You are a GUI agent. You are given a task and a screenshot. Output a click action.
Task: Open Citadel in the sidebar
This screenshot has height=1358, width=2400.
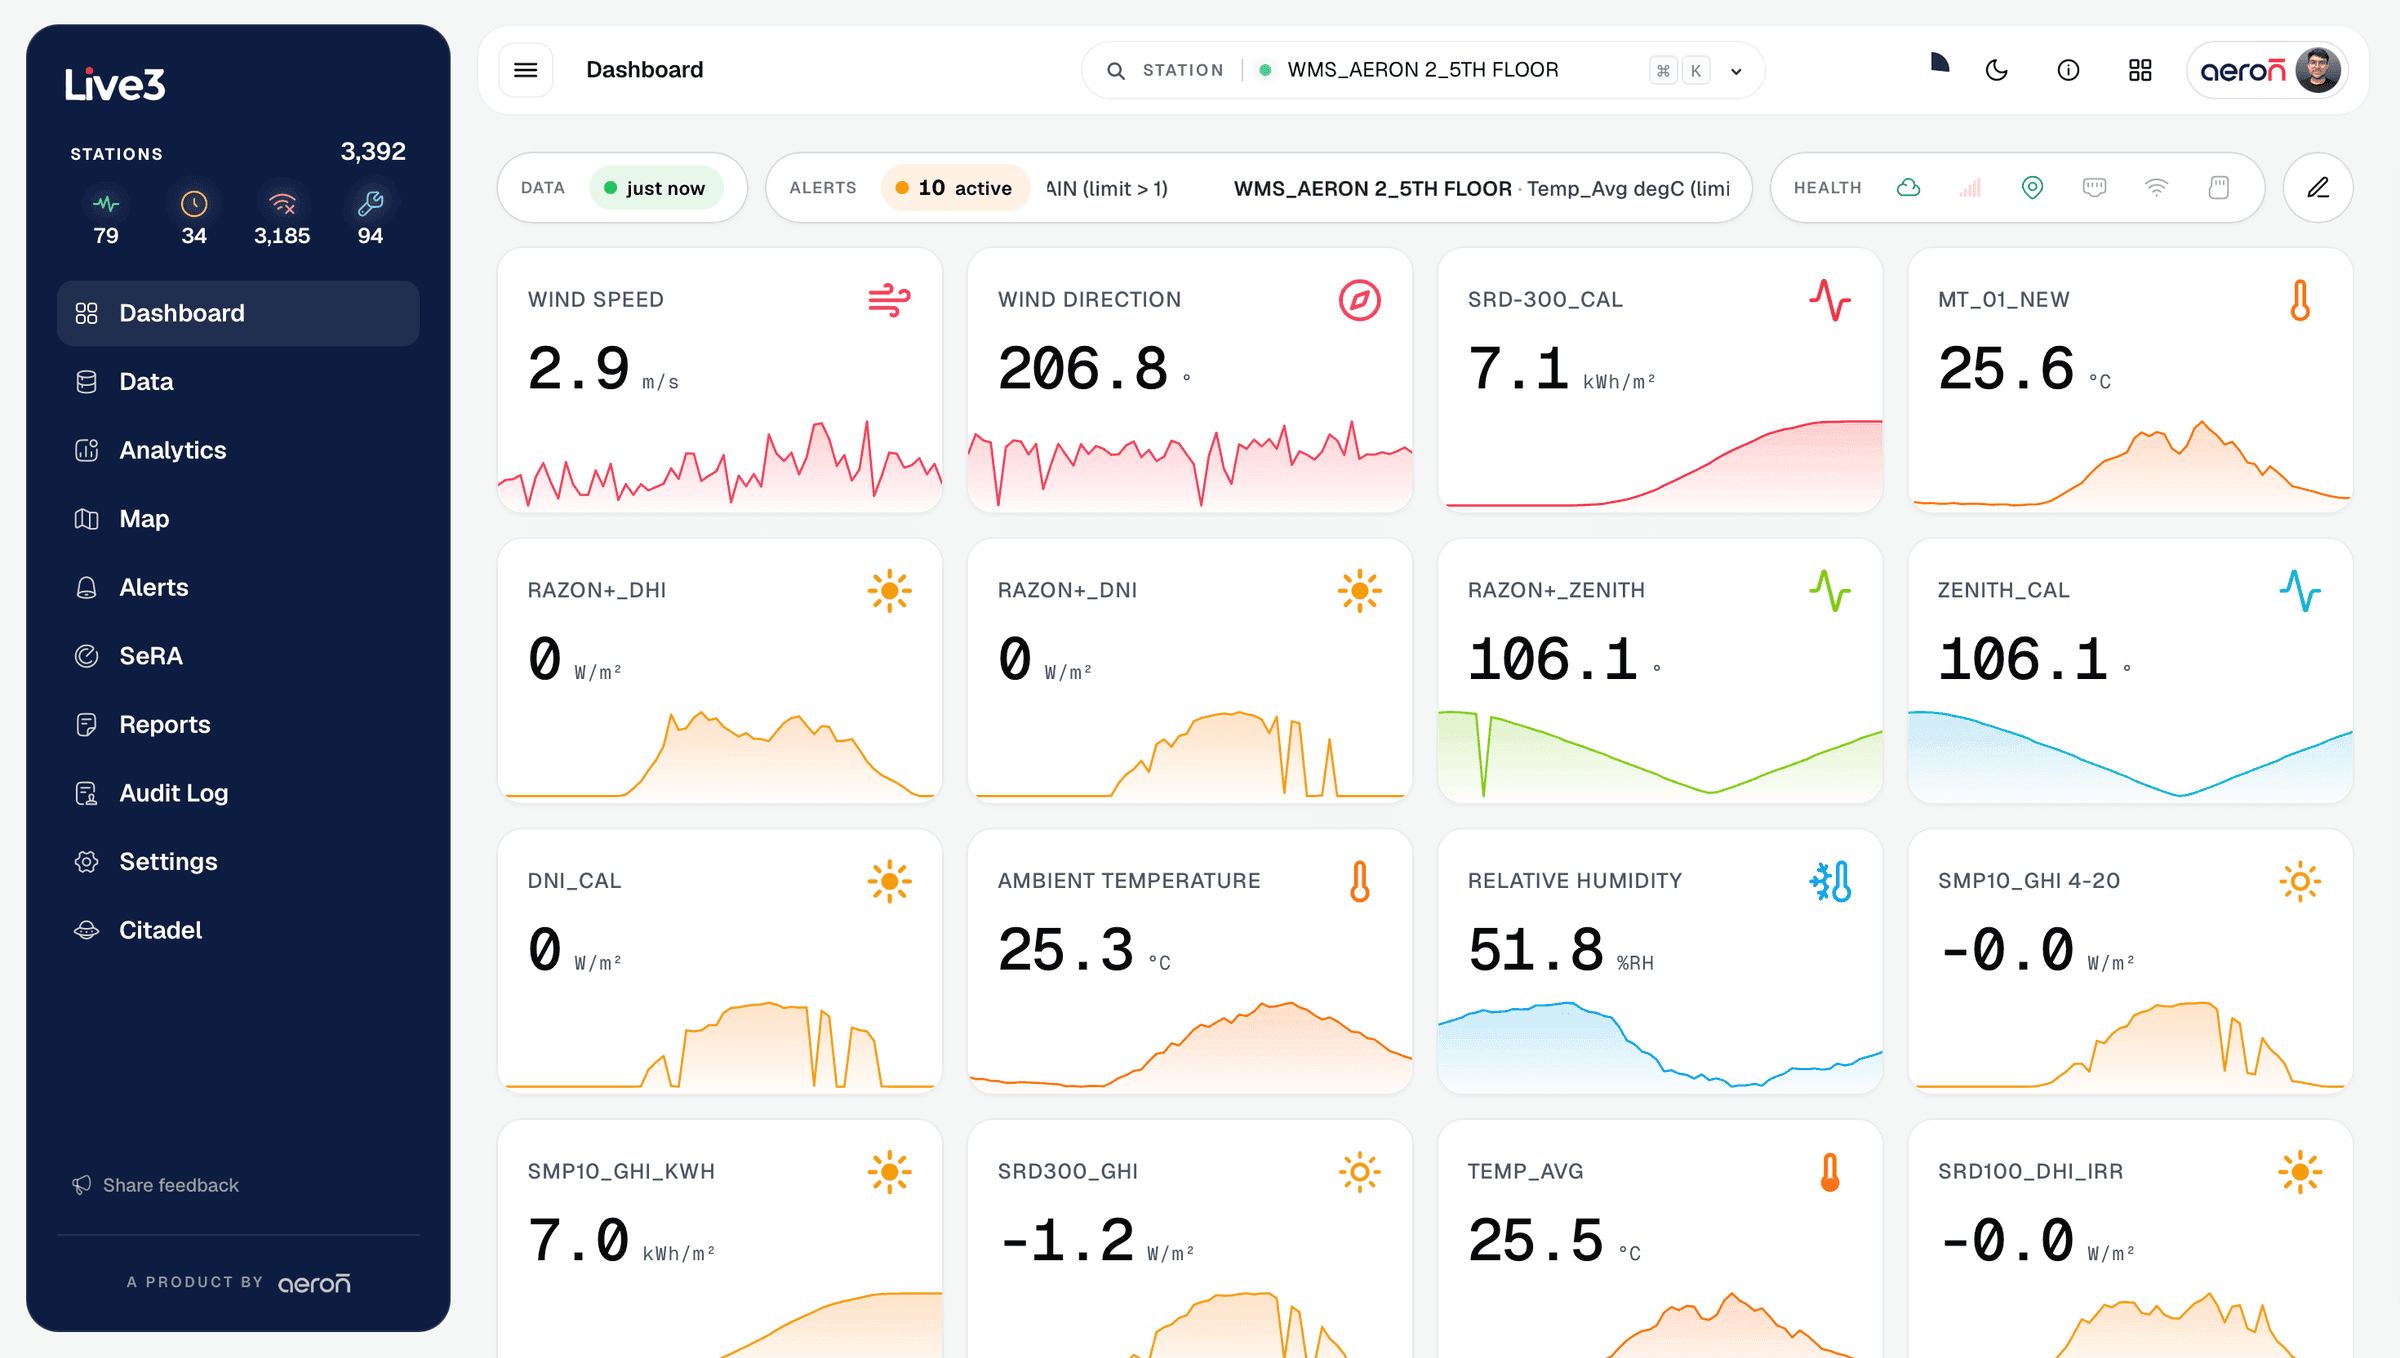click(238, 930)
